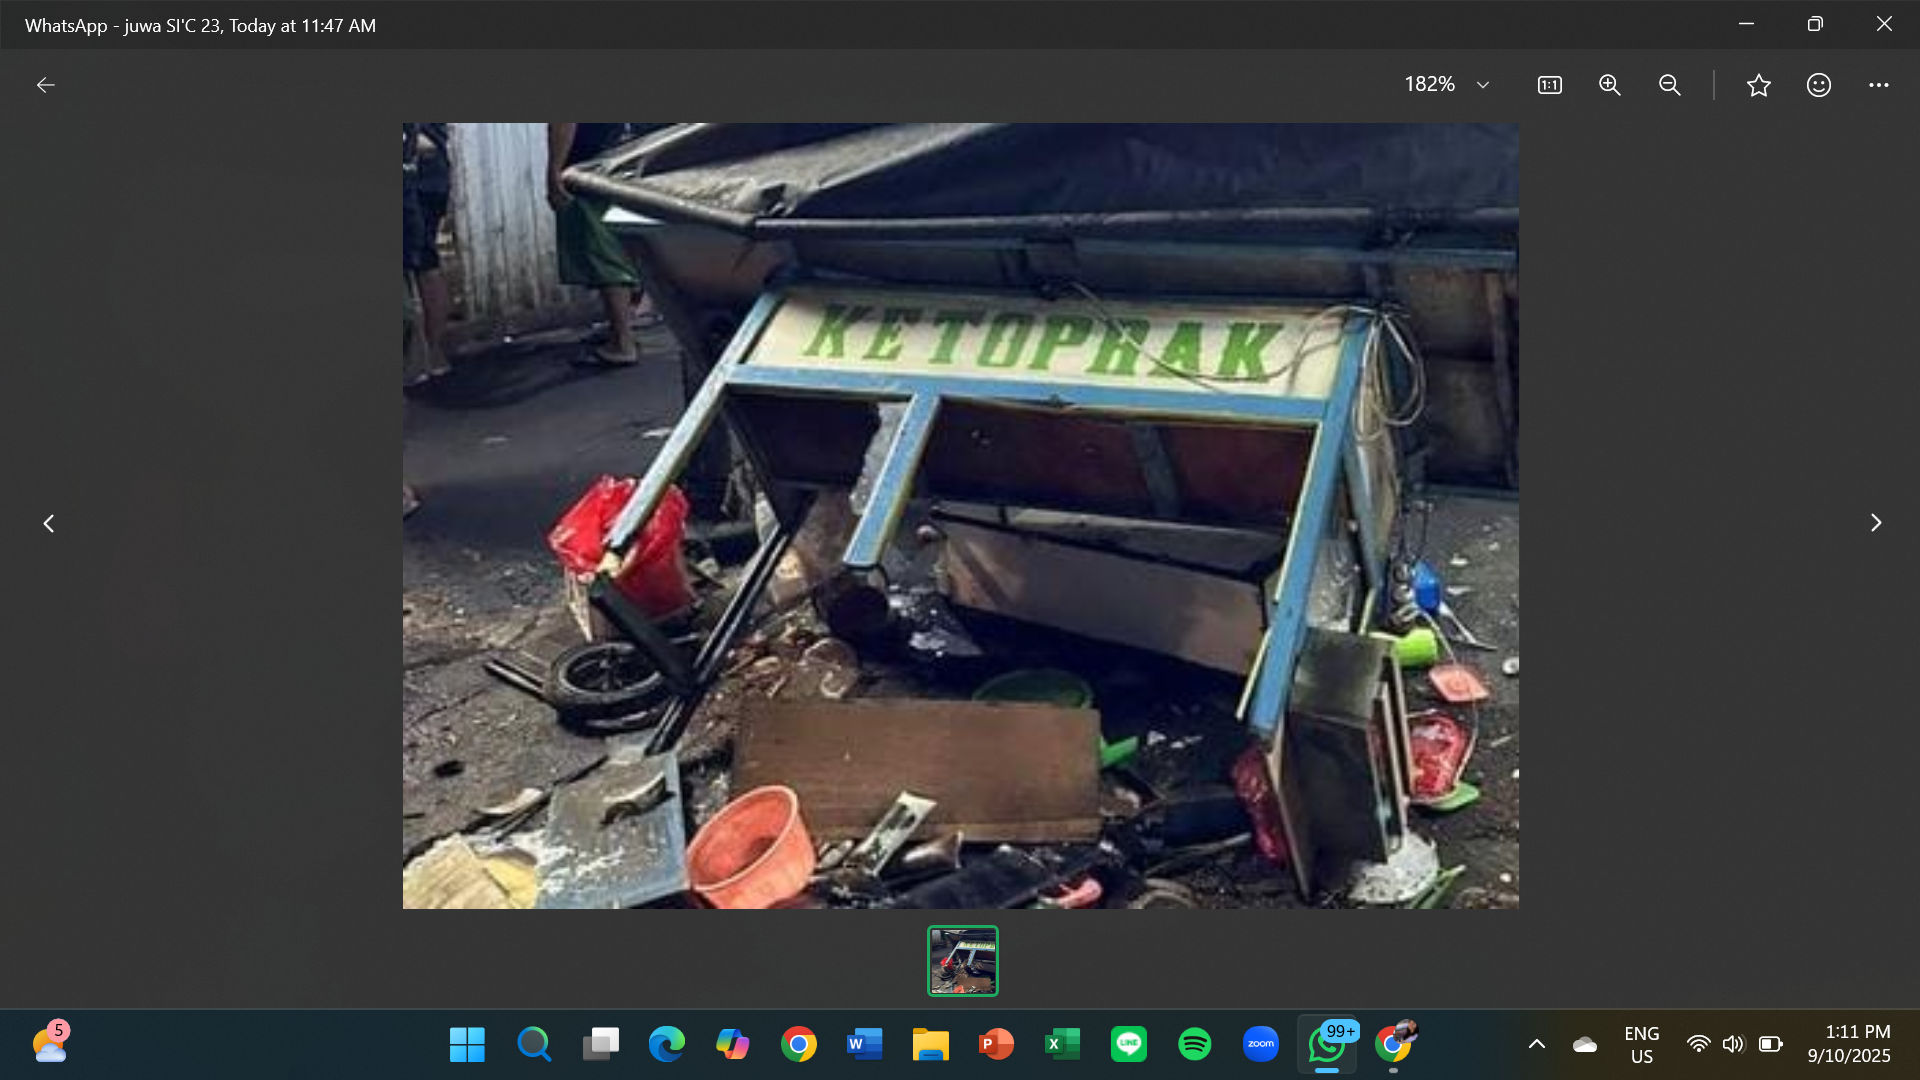Screen dimensions: 1920x1080
Task: Open PowerPoint from the taskbar
Action: pyautogui.click(x=996, y=1044)
